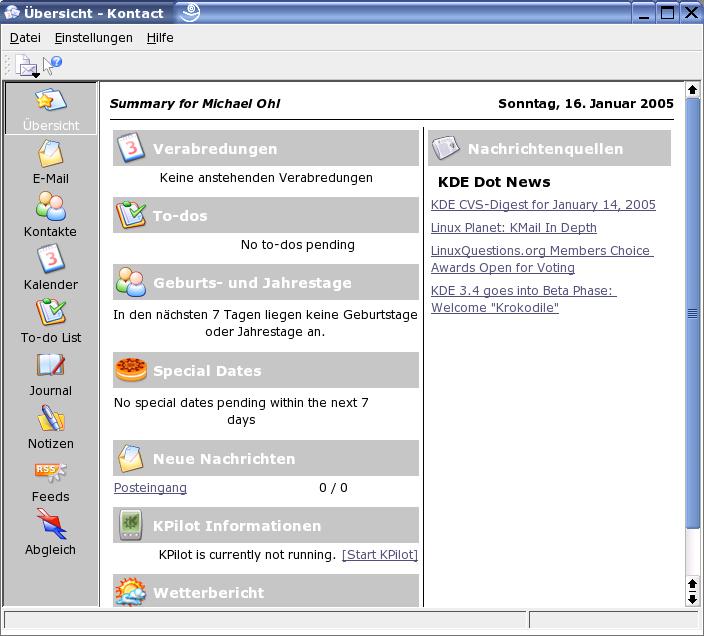This screenshot has width=704, height=636.
Task: Open KDE CVS-Digest for January 14 article
Action: [543, 205]
